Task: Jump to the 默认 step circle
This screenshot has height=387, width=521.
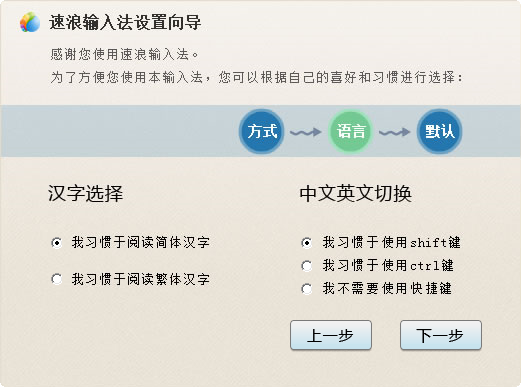Action: point(440,131)
